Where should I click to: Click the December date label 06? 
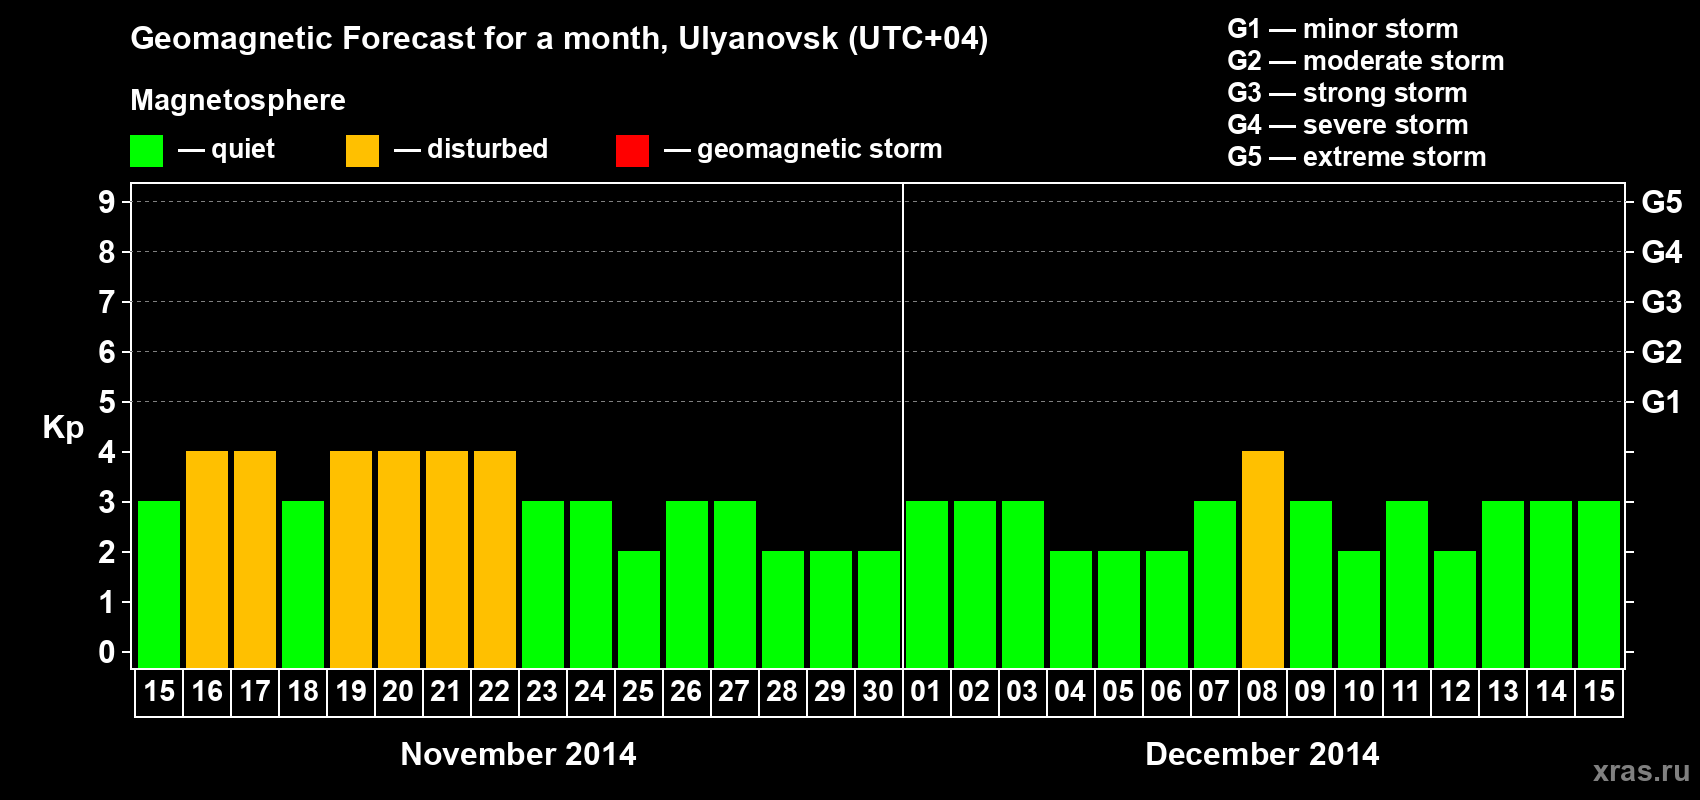(x=1166, y=692)
